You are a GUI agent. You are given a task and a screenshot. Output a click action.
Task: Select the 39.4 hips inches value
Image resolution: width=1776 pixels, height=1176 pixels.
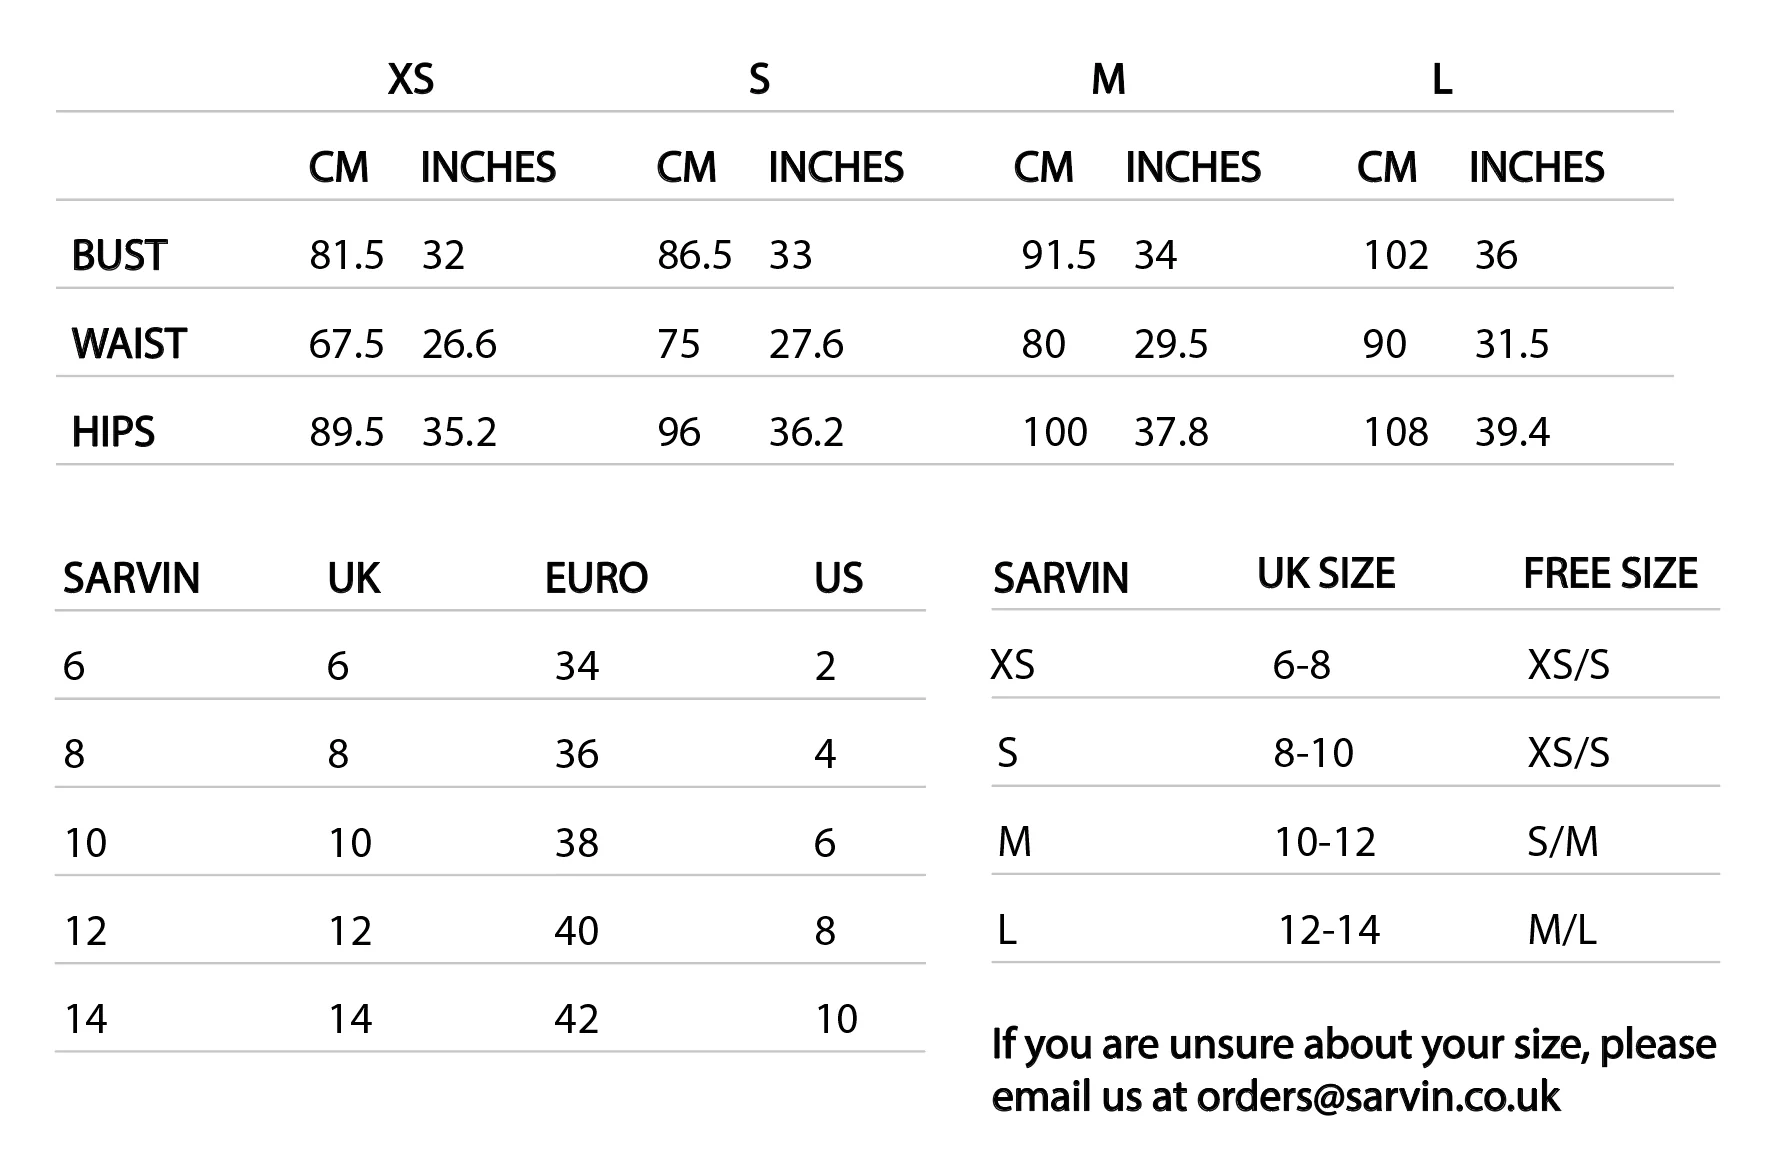click(1512, 432)
